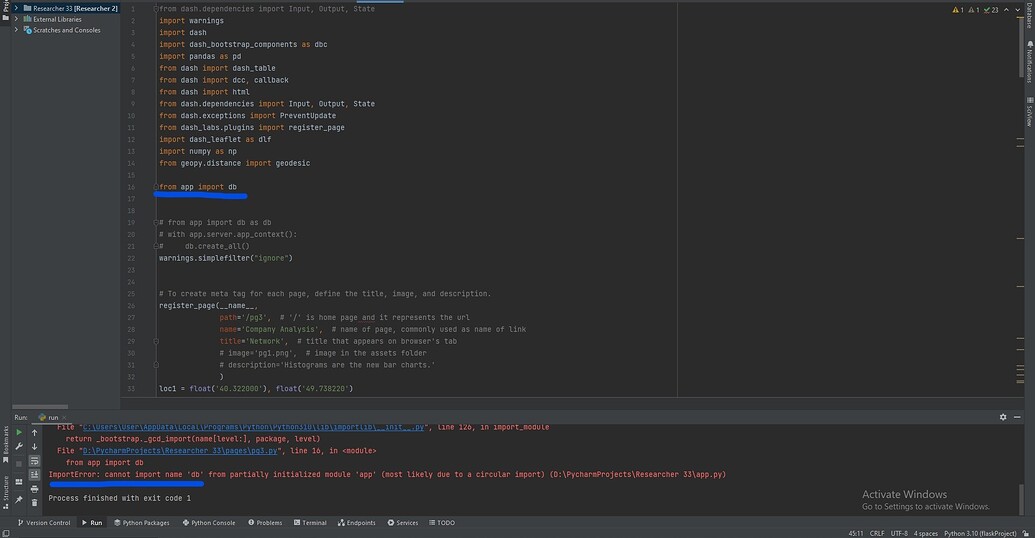Expand External Libraries tree node

[x=17, y=19]
